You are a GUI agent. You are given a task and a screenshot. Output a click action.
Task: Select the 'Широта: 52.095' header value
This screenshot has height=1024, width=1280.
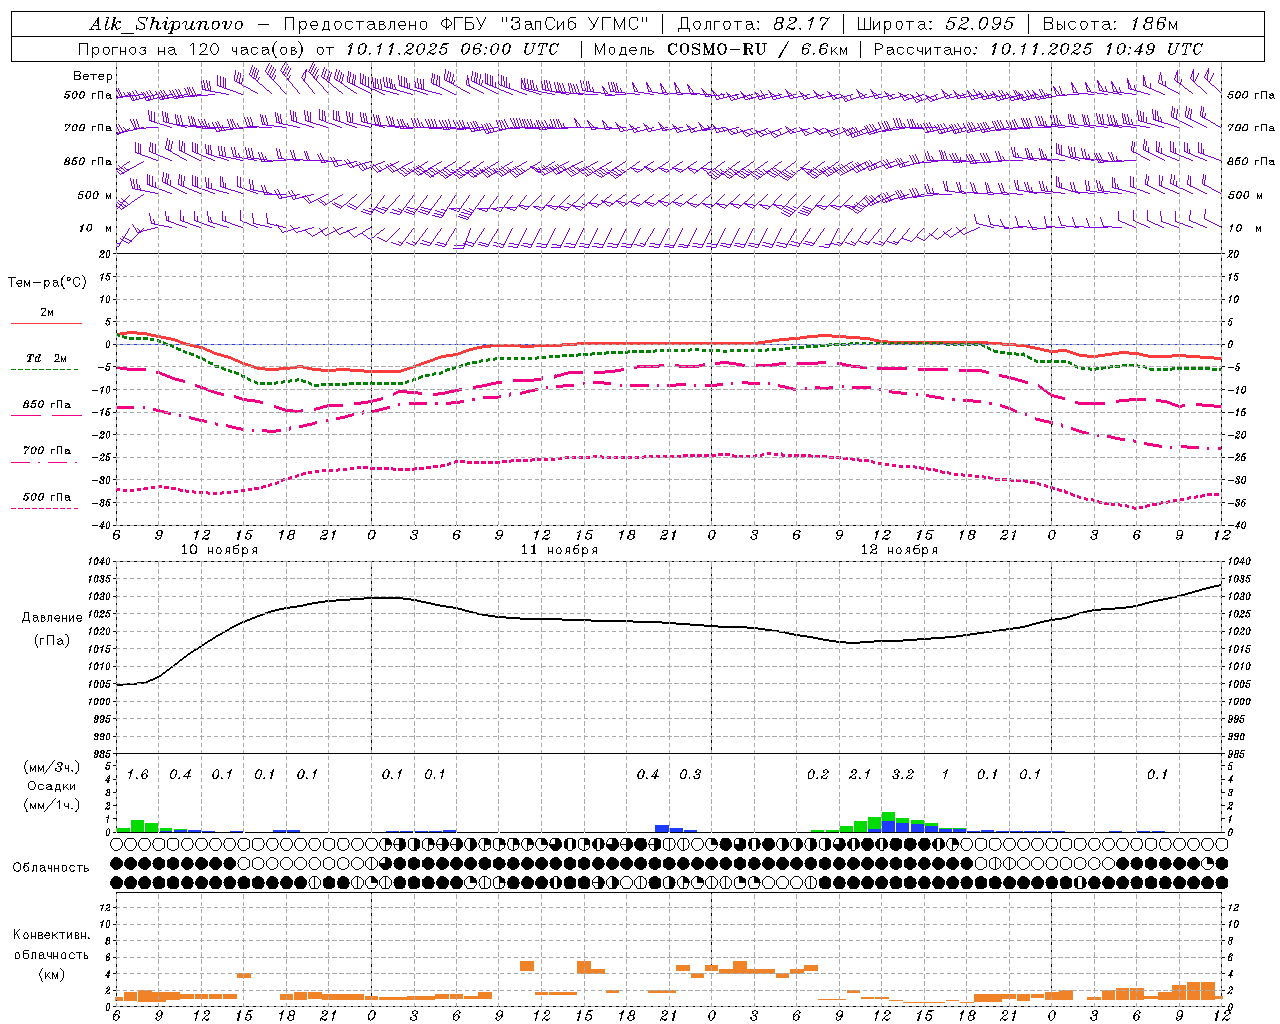pyautogui.click(x=936, y=24)
